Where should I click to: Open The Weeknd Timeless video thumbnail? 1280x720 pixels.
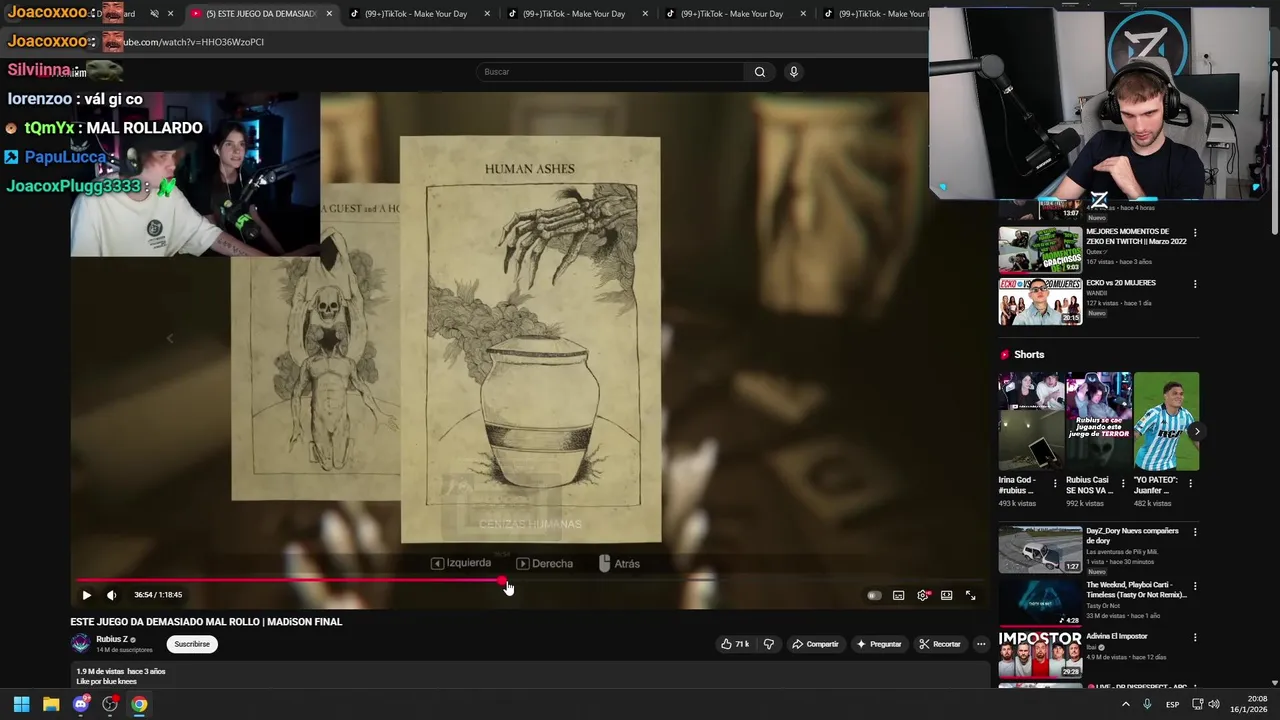1040,603
